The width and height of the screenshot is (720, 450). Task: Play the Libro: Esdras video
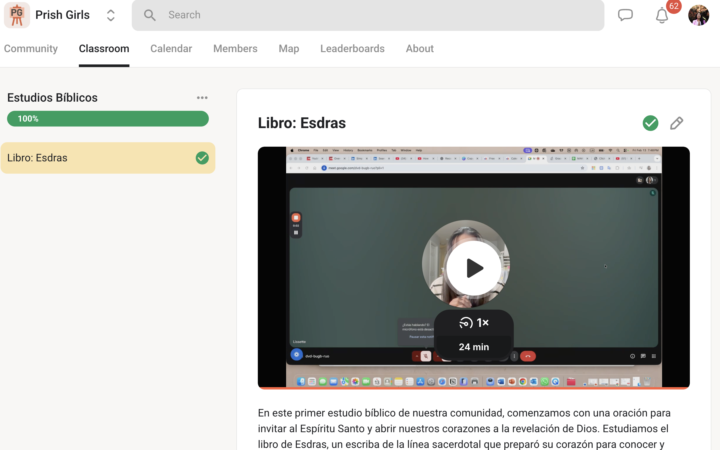[474, 267]
